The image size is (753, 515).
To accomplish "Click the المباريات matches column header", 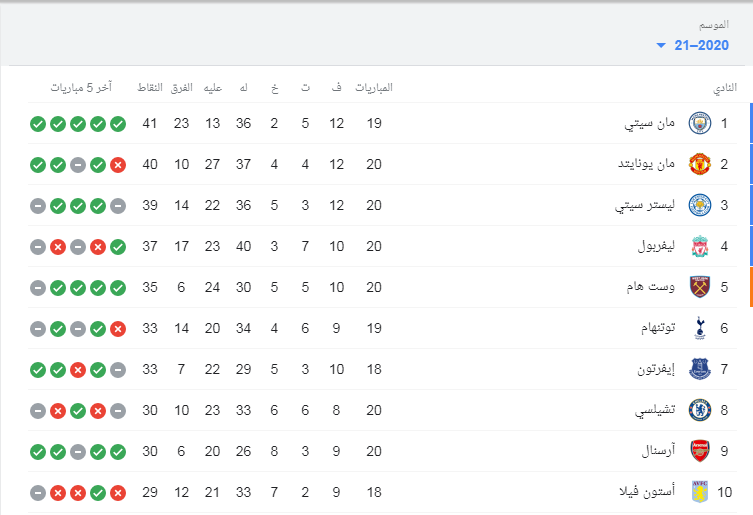I will pos(374,87).
